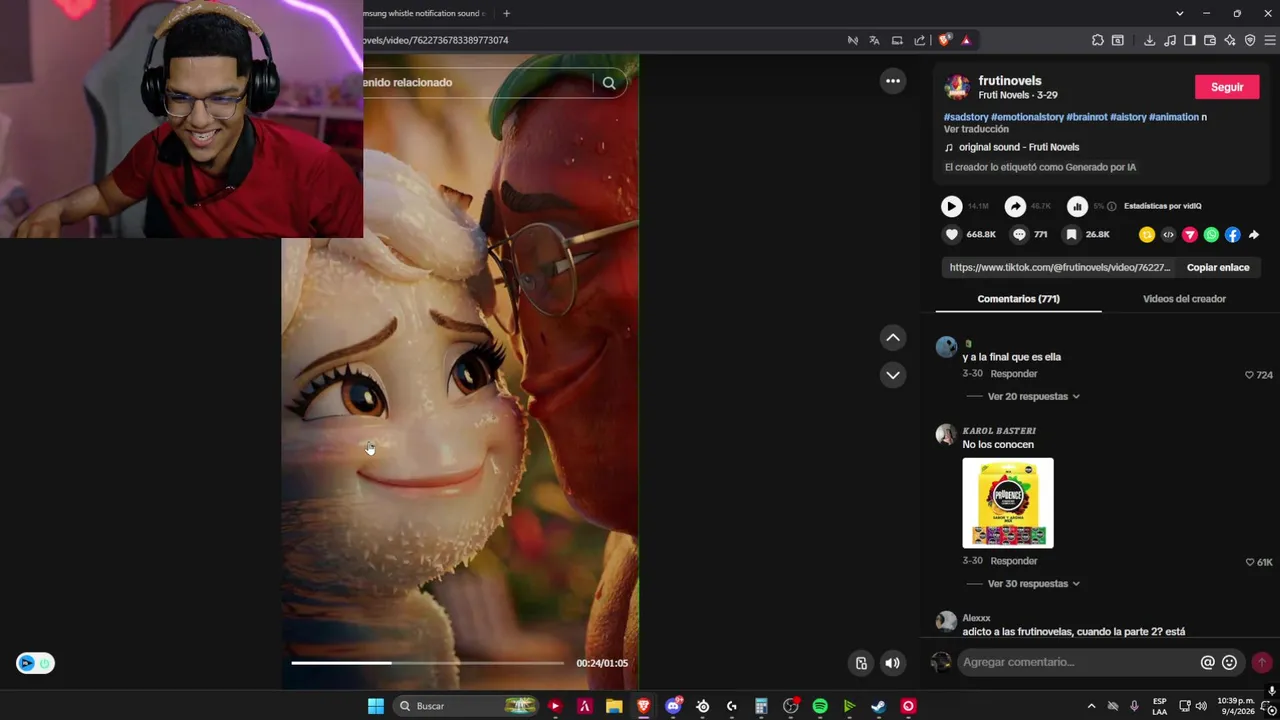
Task: Open the tab search dropdown chevron
Action: (x=1180, y=13)
